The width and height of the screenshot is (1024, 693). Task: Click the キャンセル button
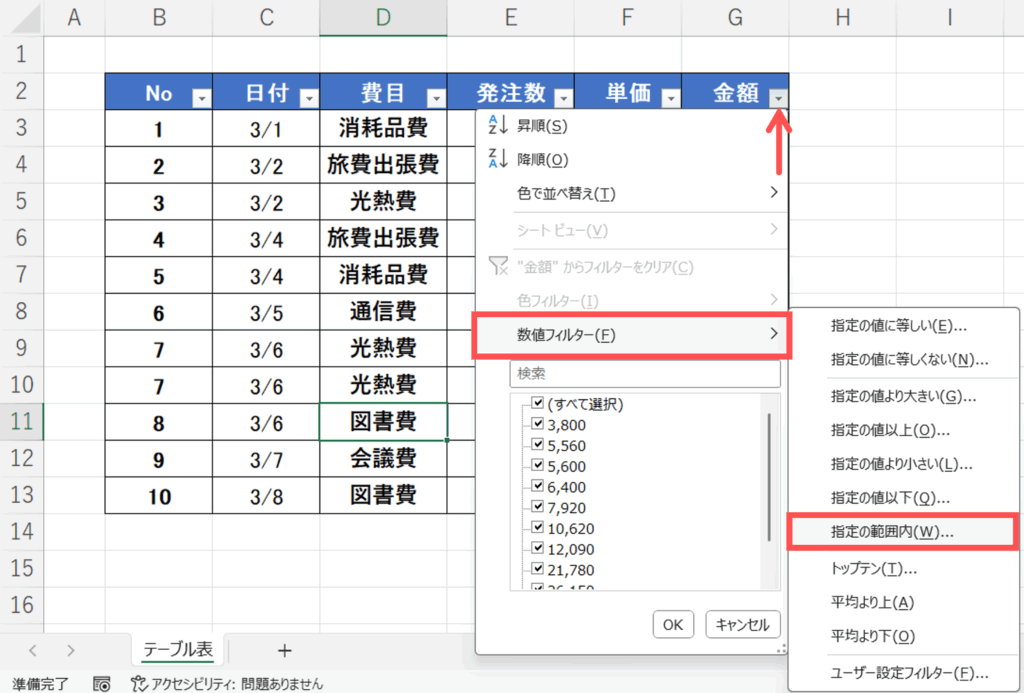click(743, 625)
